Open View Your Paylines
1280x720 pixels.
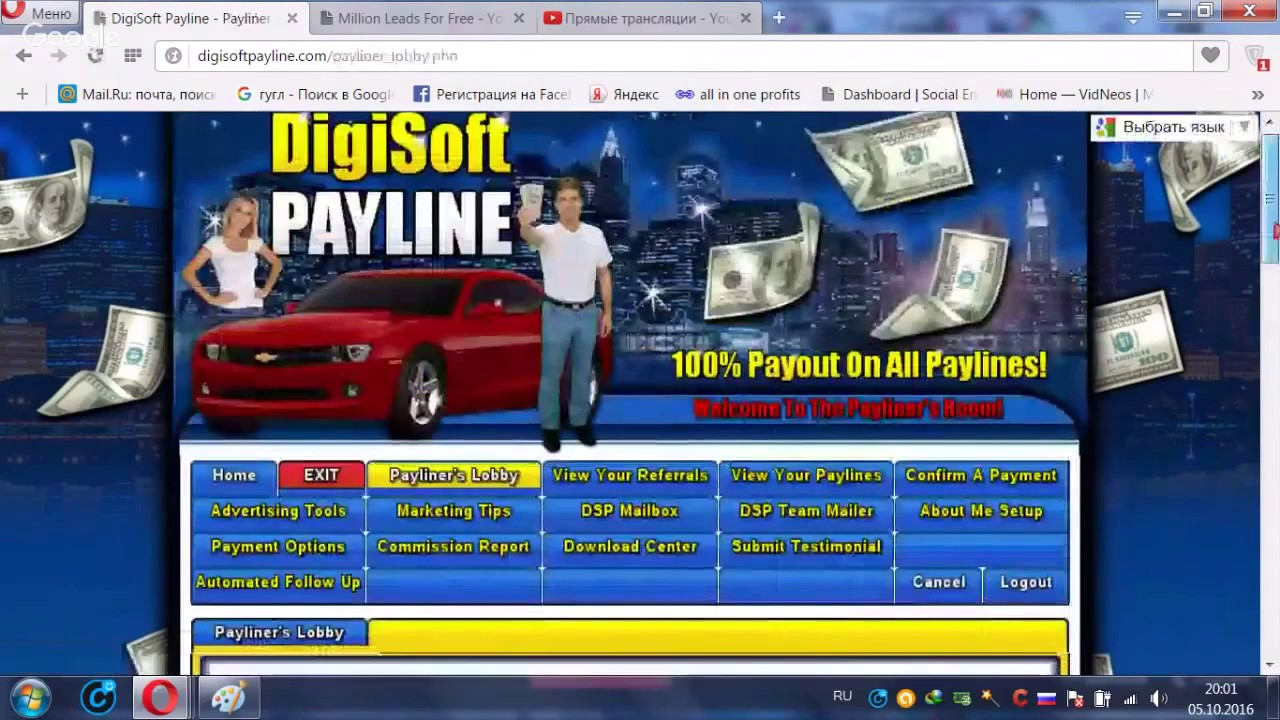pyautogui.click(x=806, y=475)
